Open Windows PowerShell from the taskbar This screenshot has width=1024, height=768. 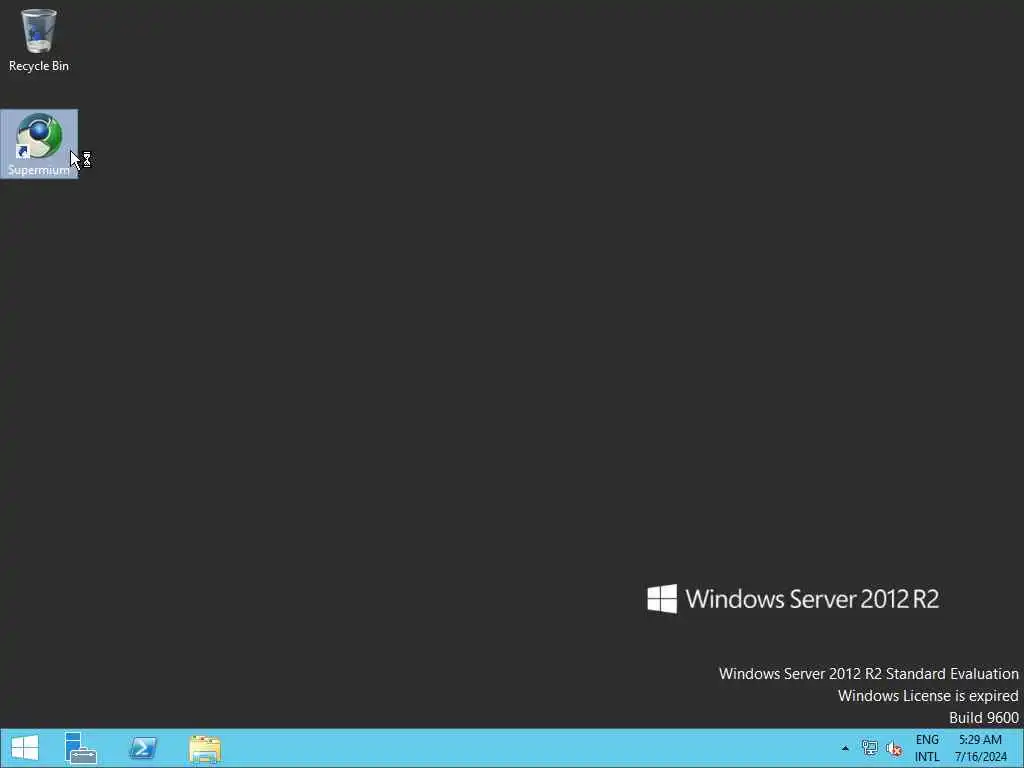pyautogui.click(x=143, y=748)
